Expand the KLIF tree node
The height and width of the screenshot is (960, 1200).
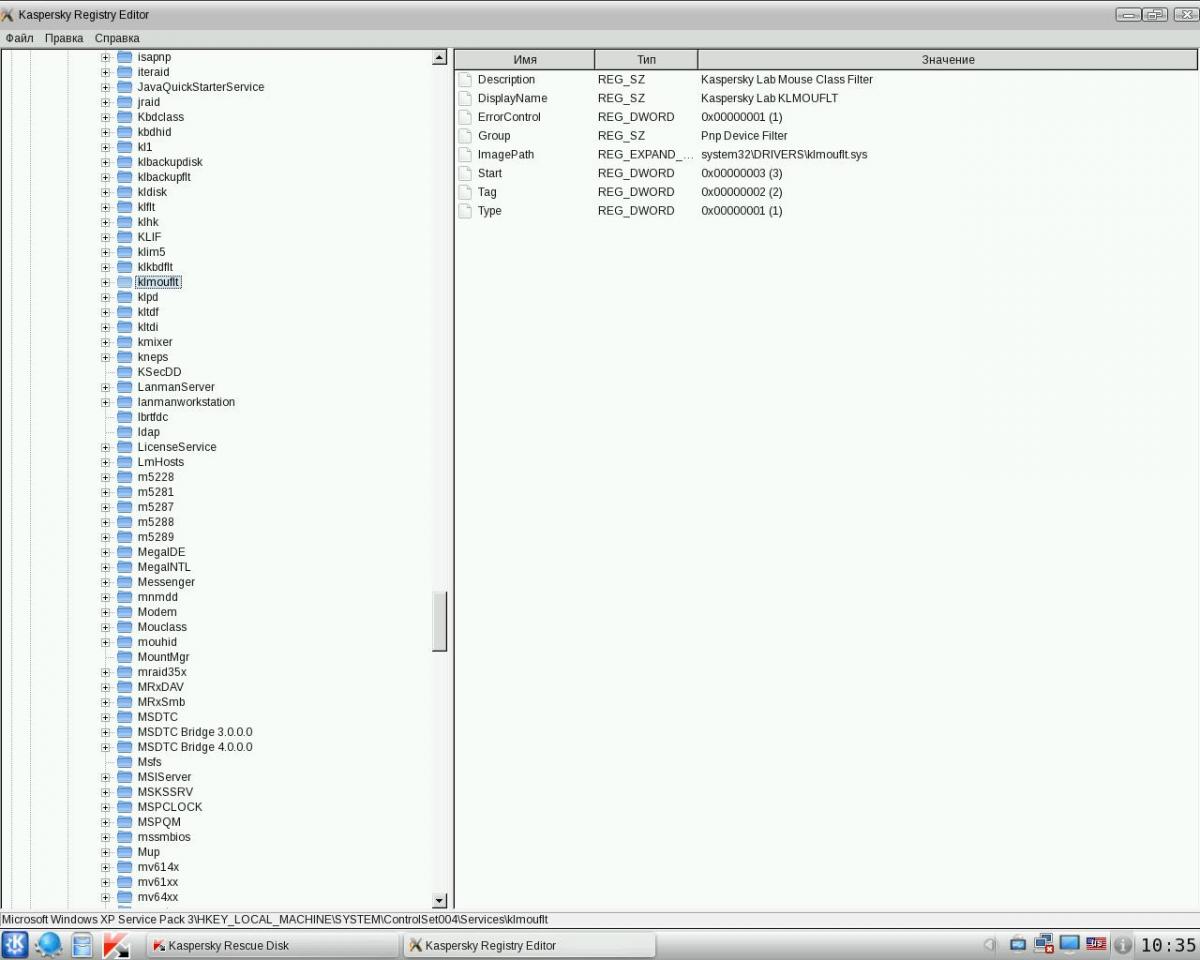click(105, 237)
